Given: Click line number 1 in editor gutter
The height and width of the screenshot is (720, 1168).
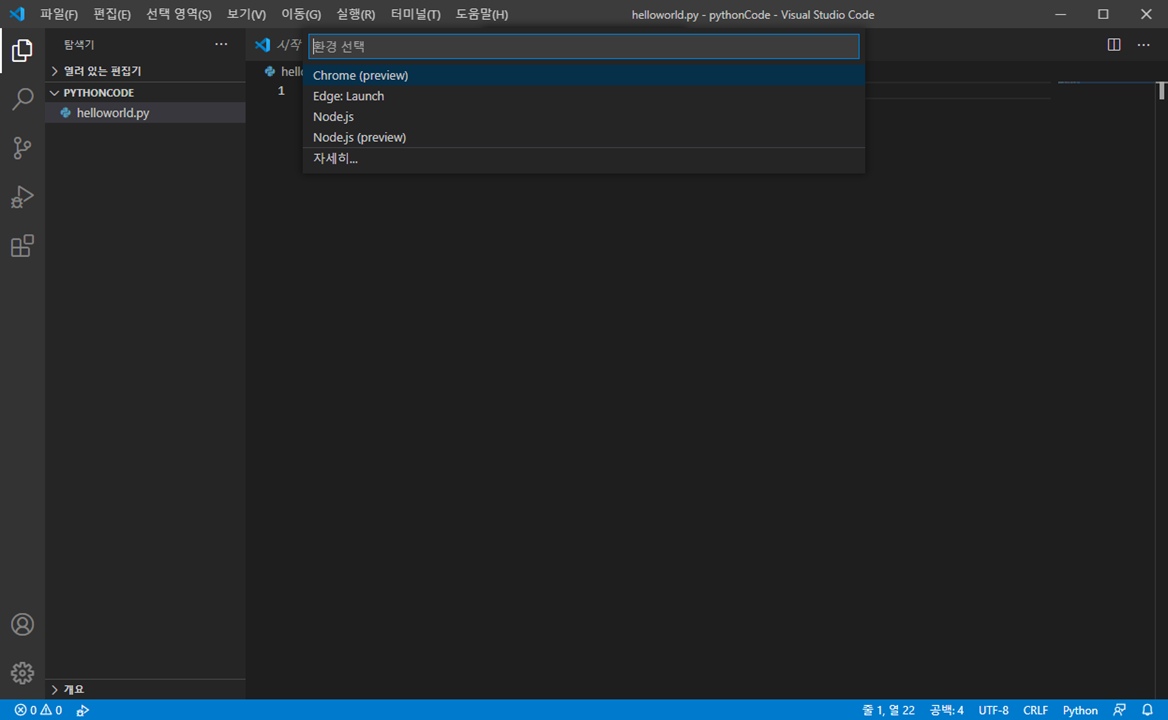Looking at the screenshot, I should 281,91.
